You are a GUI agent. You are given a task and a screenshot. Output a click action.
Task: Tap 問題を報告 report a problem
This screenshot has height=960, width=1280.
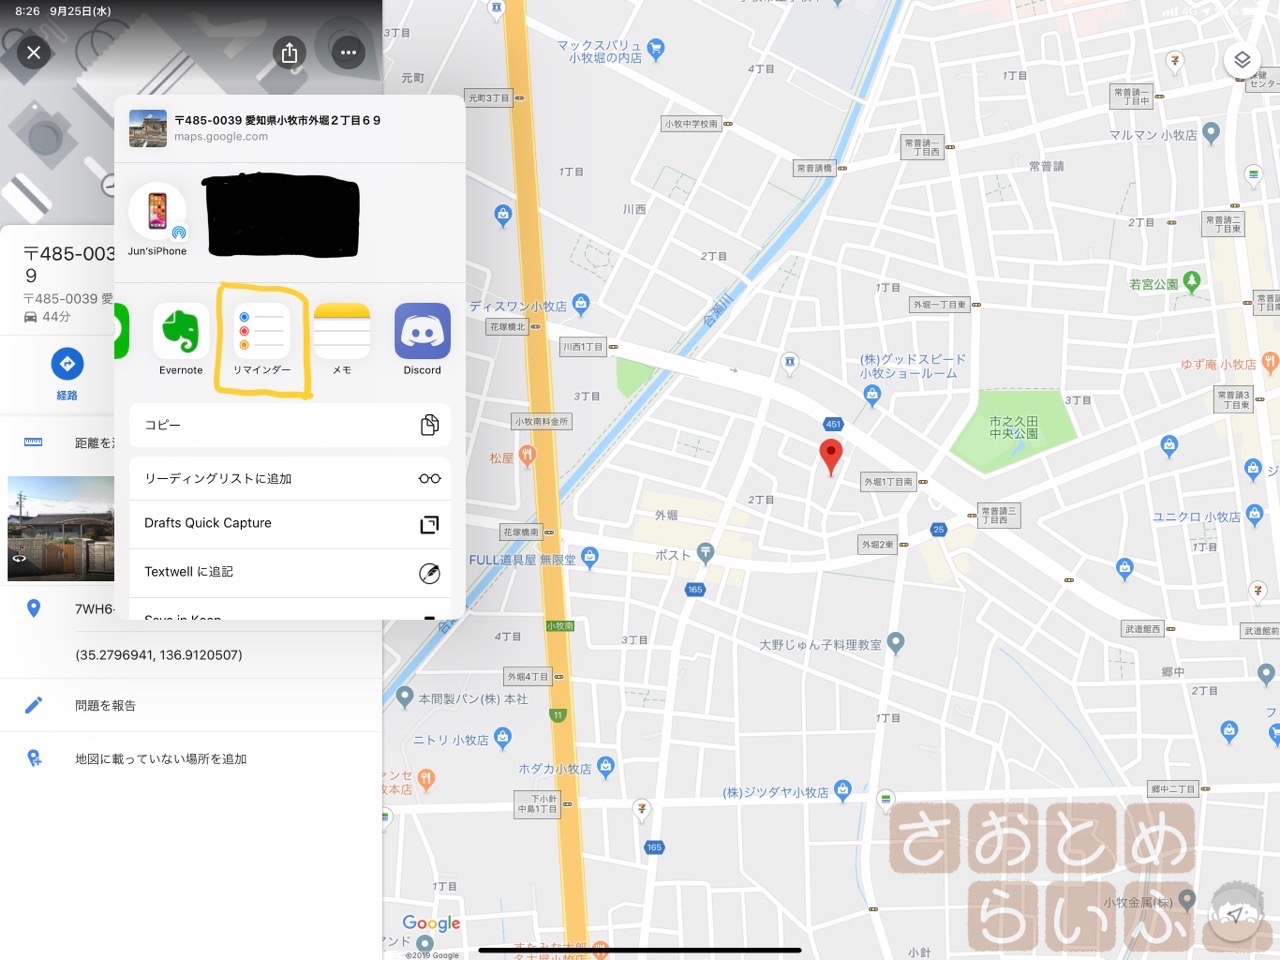coord(191,706)
